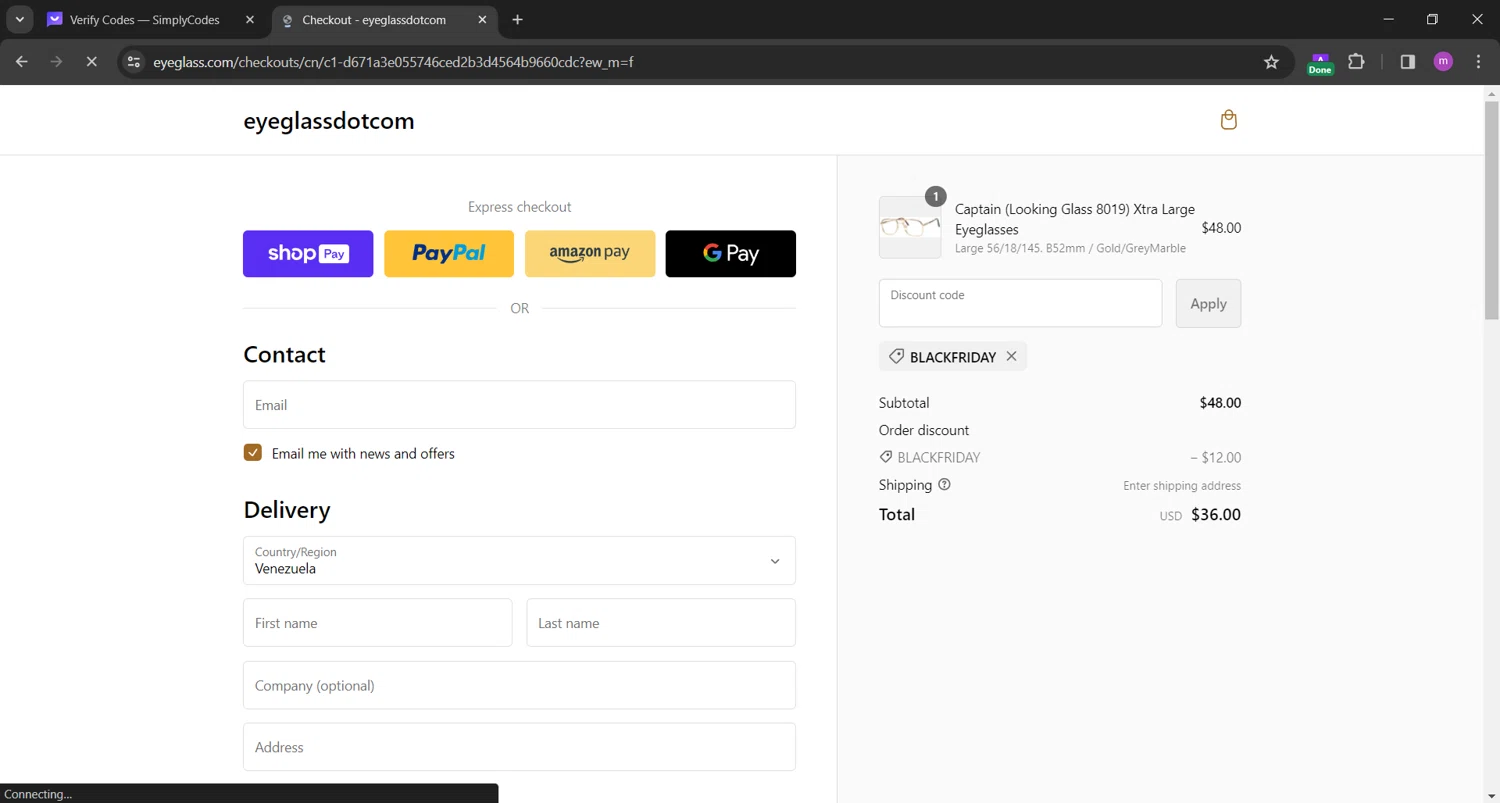The image size is (1500, 803).
Task: Toggle the browser side panel icon
Action: click(1408, 62)
